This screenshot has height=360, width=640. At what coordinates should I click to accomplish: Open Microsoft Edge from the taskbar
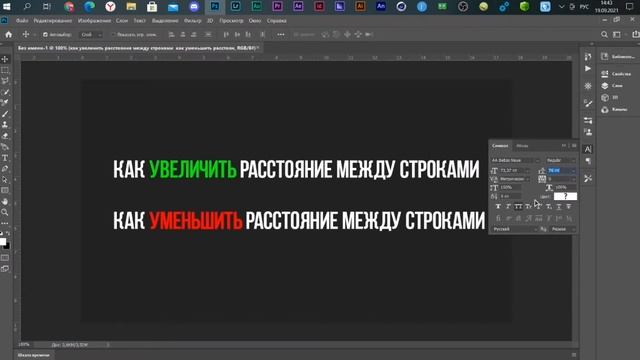(x=90, y=7)
